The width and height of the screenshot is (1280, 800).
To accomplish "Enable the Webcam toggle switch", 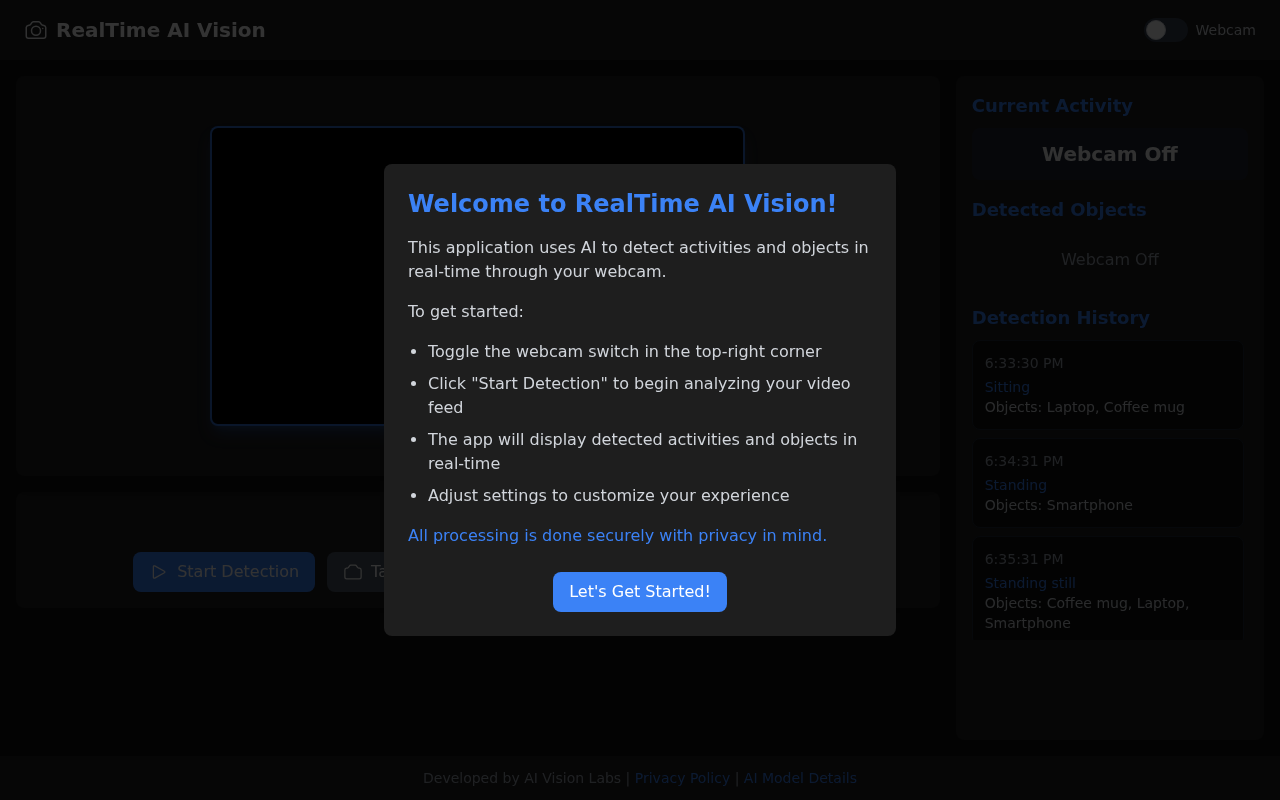I will [x=1166, y=30].
